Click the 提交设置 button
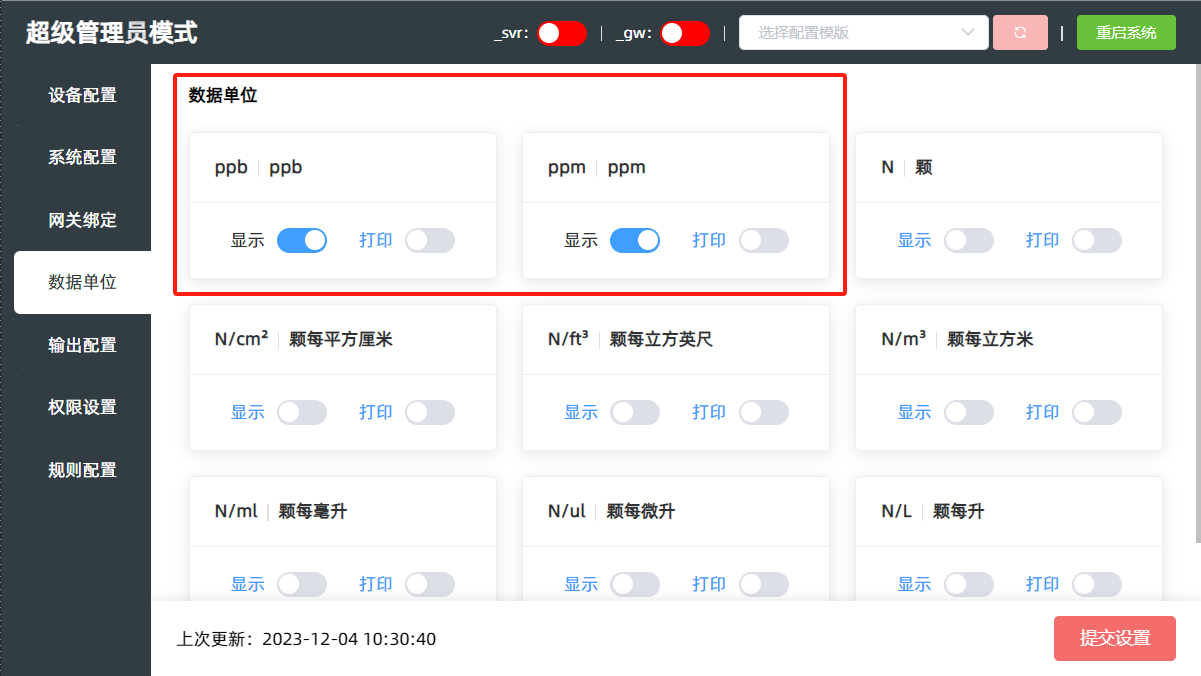1201x676 pixels. point(1114,638)
